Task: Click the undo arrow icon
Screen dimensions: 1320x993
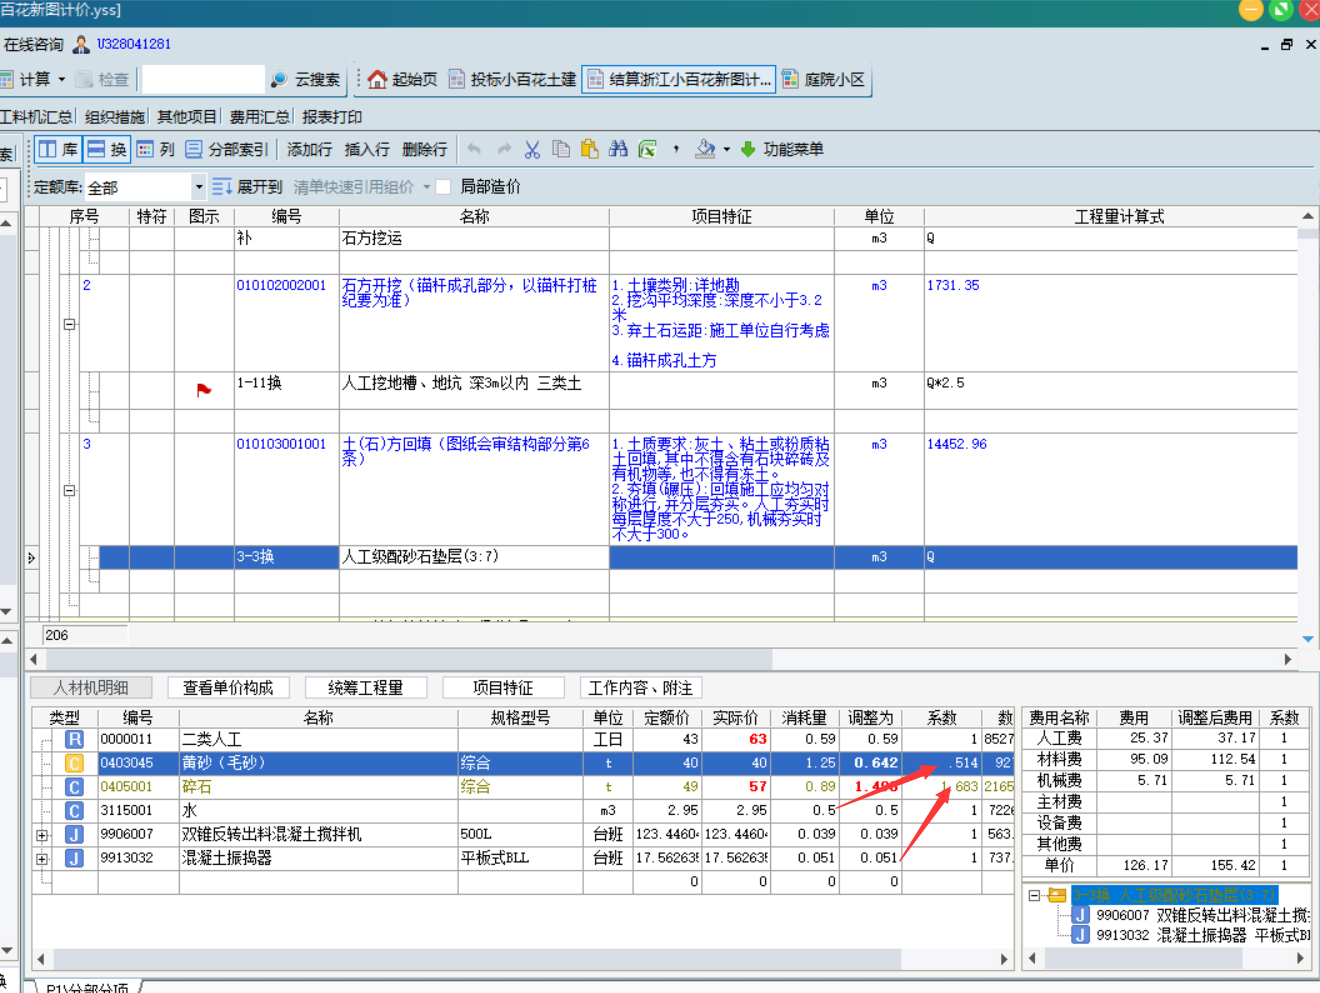Action: point(474,149)
